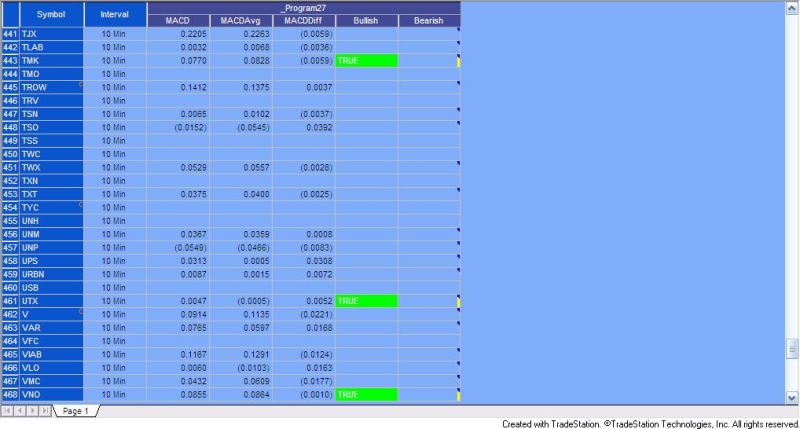Click the Bearish column header
Image resolution: width=800 pixels, height=429 pixels.
pos(429,21)
